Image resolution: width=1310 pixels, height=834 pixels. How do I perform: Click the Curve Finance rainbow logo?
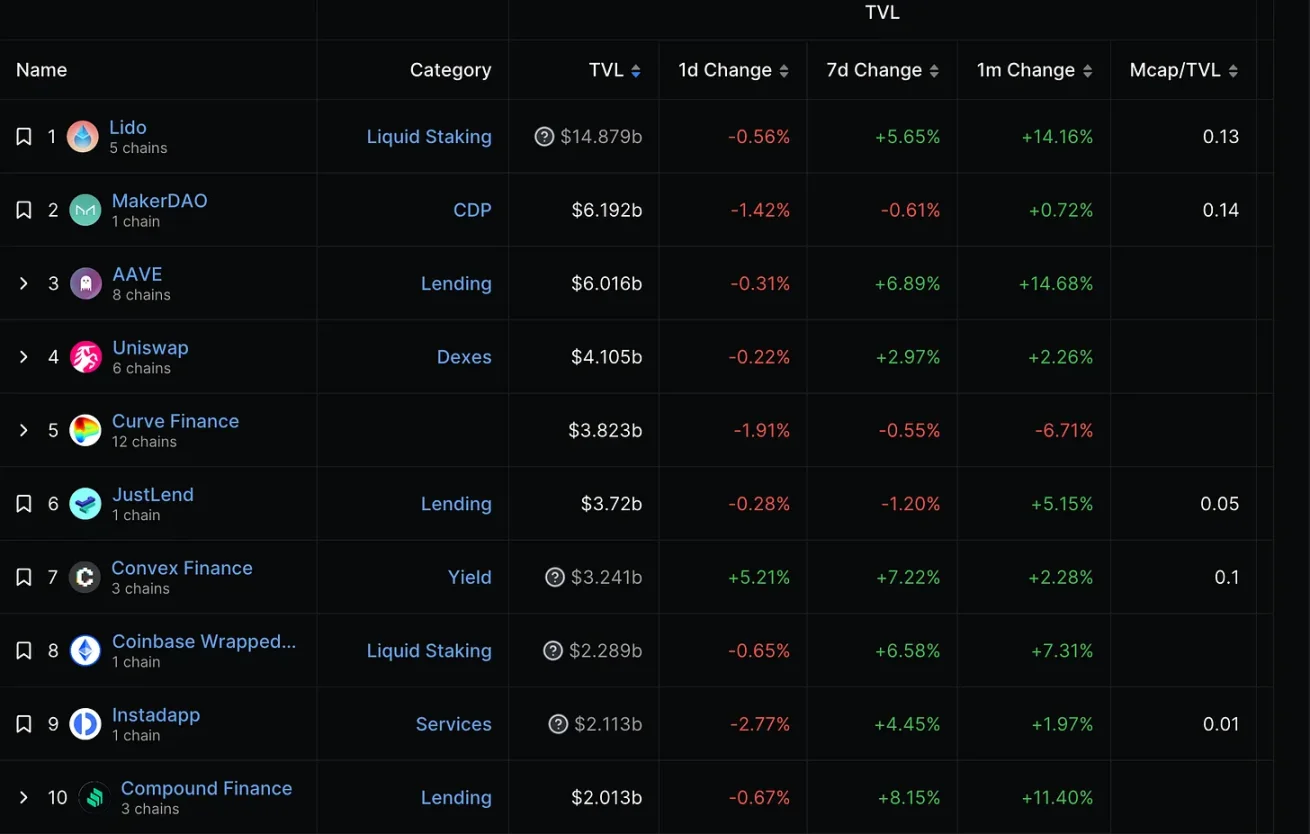pyautogui.click(x=85, y=431)
